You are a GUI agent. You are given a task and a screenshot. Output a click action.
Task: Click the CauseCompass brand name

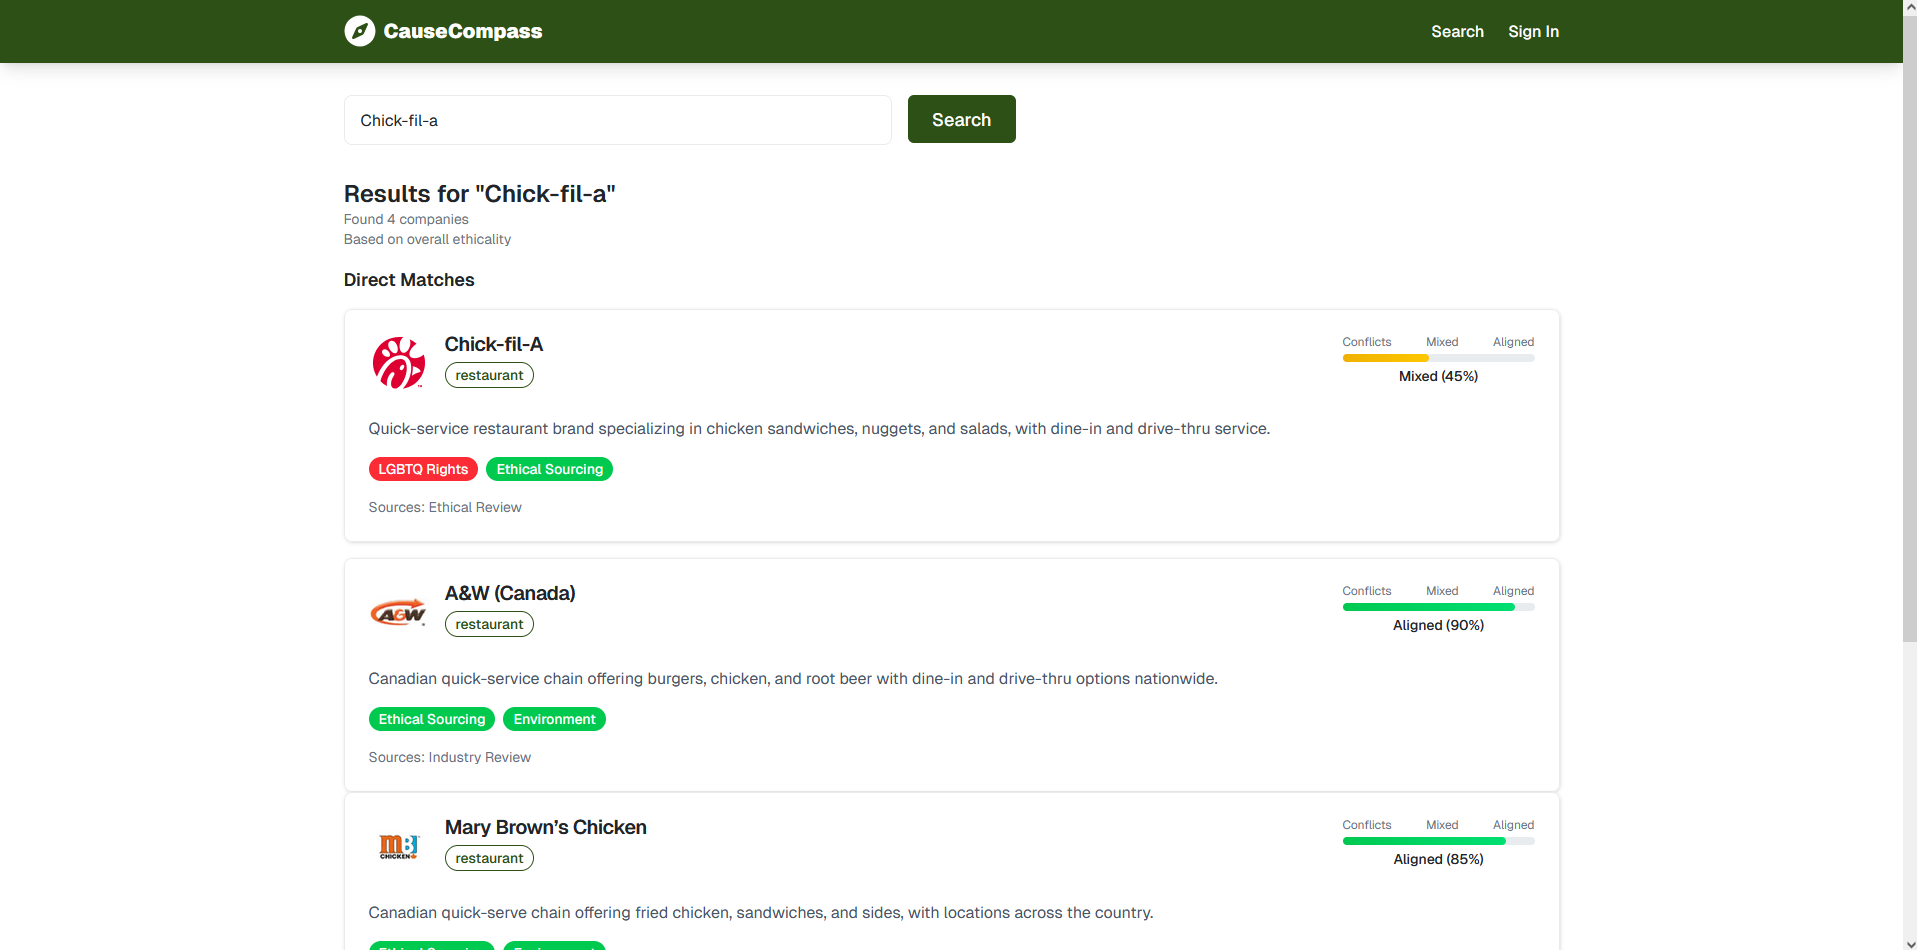pos(462,31)
